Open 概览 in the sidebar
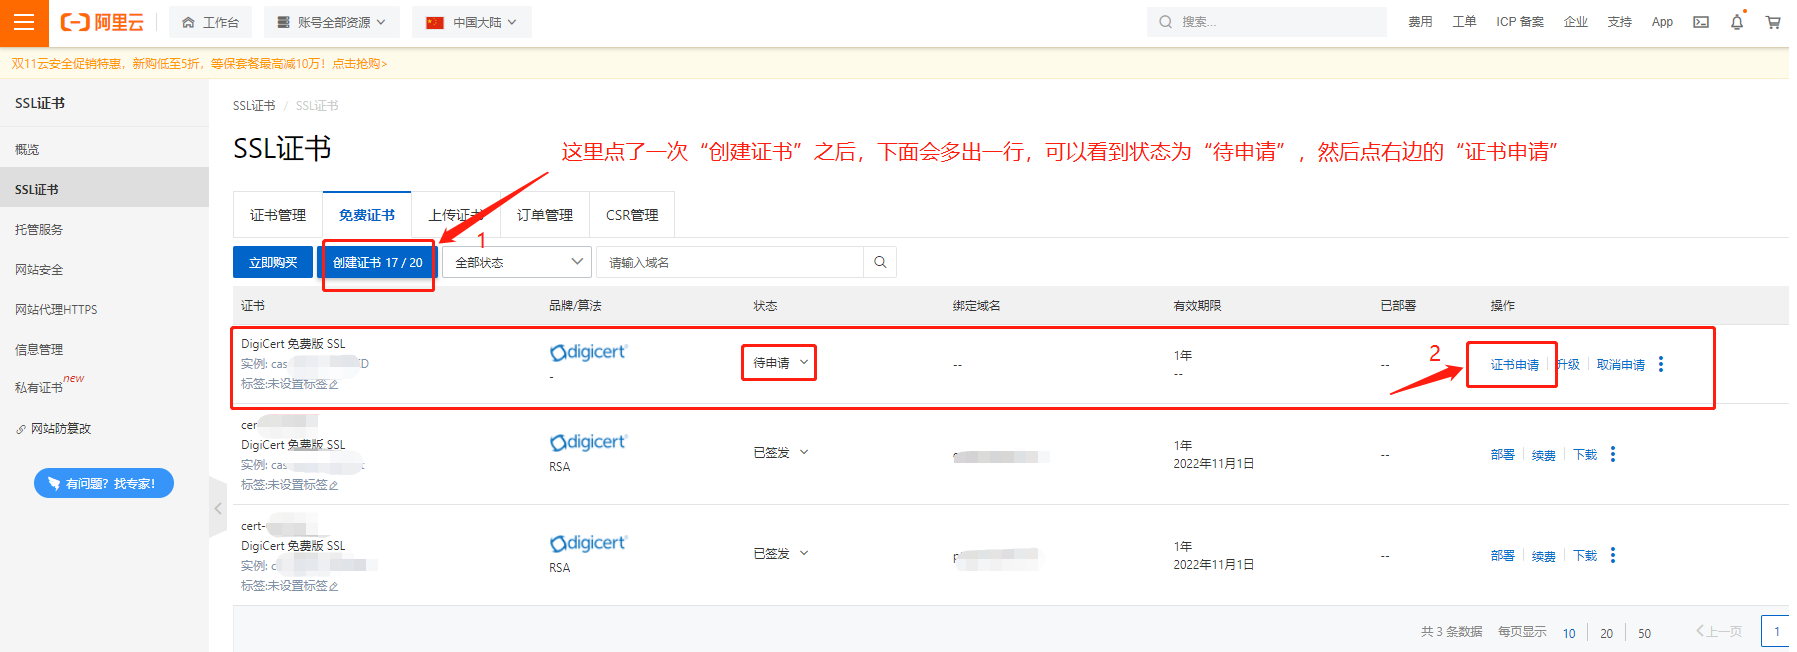 point(27,149)
